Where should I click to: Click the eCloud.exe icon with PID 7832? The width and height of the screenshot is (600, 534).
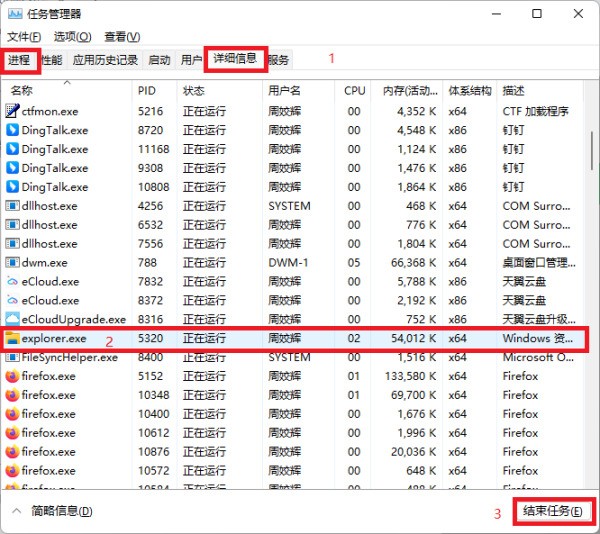(x=12, y=282)
